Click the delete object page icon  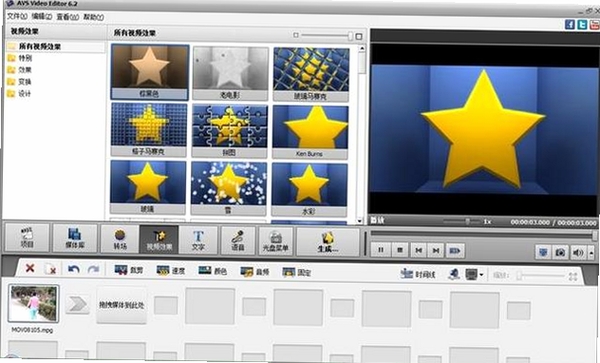coord(50,269)
